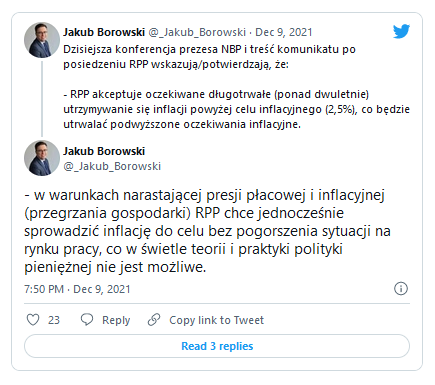Click the thread line connecting both tweets
435x385 pixels.
[x=42, y=99]
